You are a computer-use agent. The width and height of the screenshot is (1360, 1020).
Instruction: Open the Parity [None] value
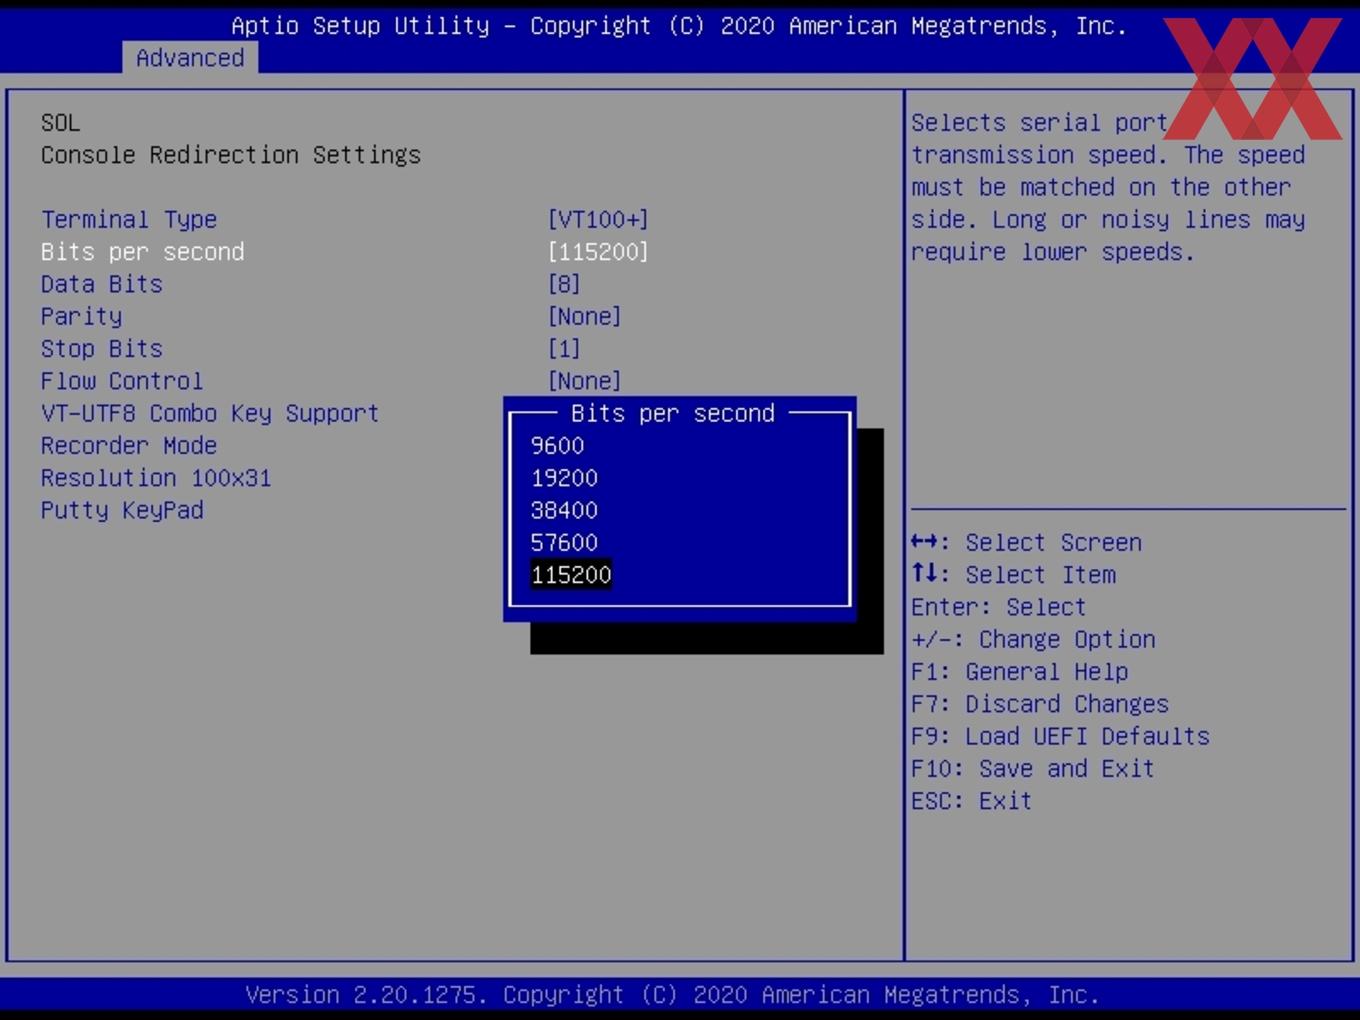584,317
